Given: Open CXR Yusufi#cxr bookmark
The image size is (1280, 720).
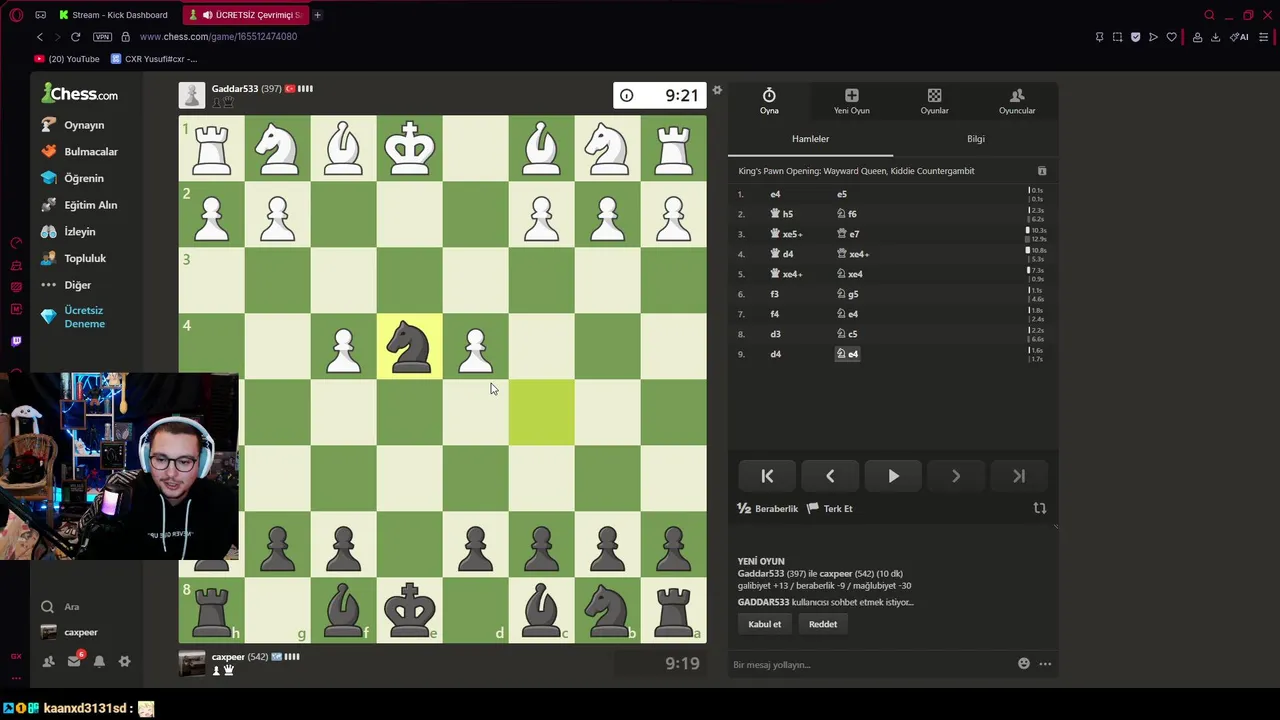Looking at the screenshot, I should [x=153, y=59].
